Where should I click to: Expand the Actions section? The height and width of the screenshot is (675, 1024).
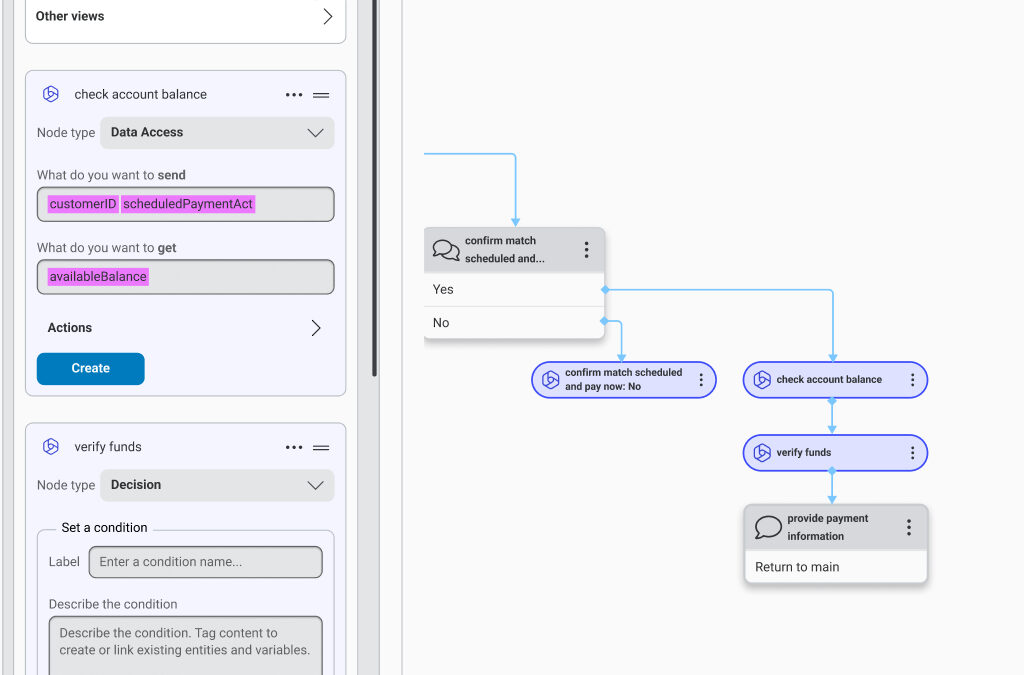(x=185, y=328)
